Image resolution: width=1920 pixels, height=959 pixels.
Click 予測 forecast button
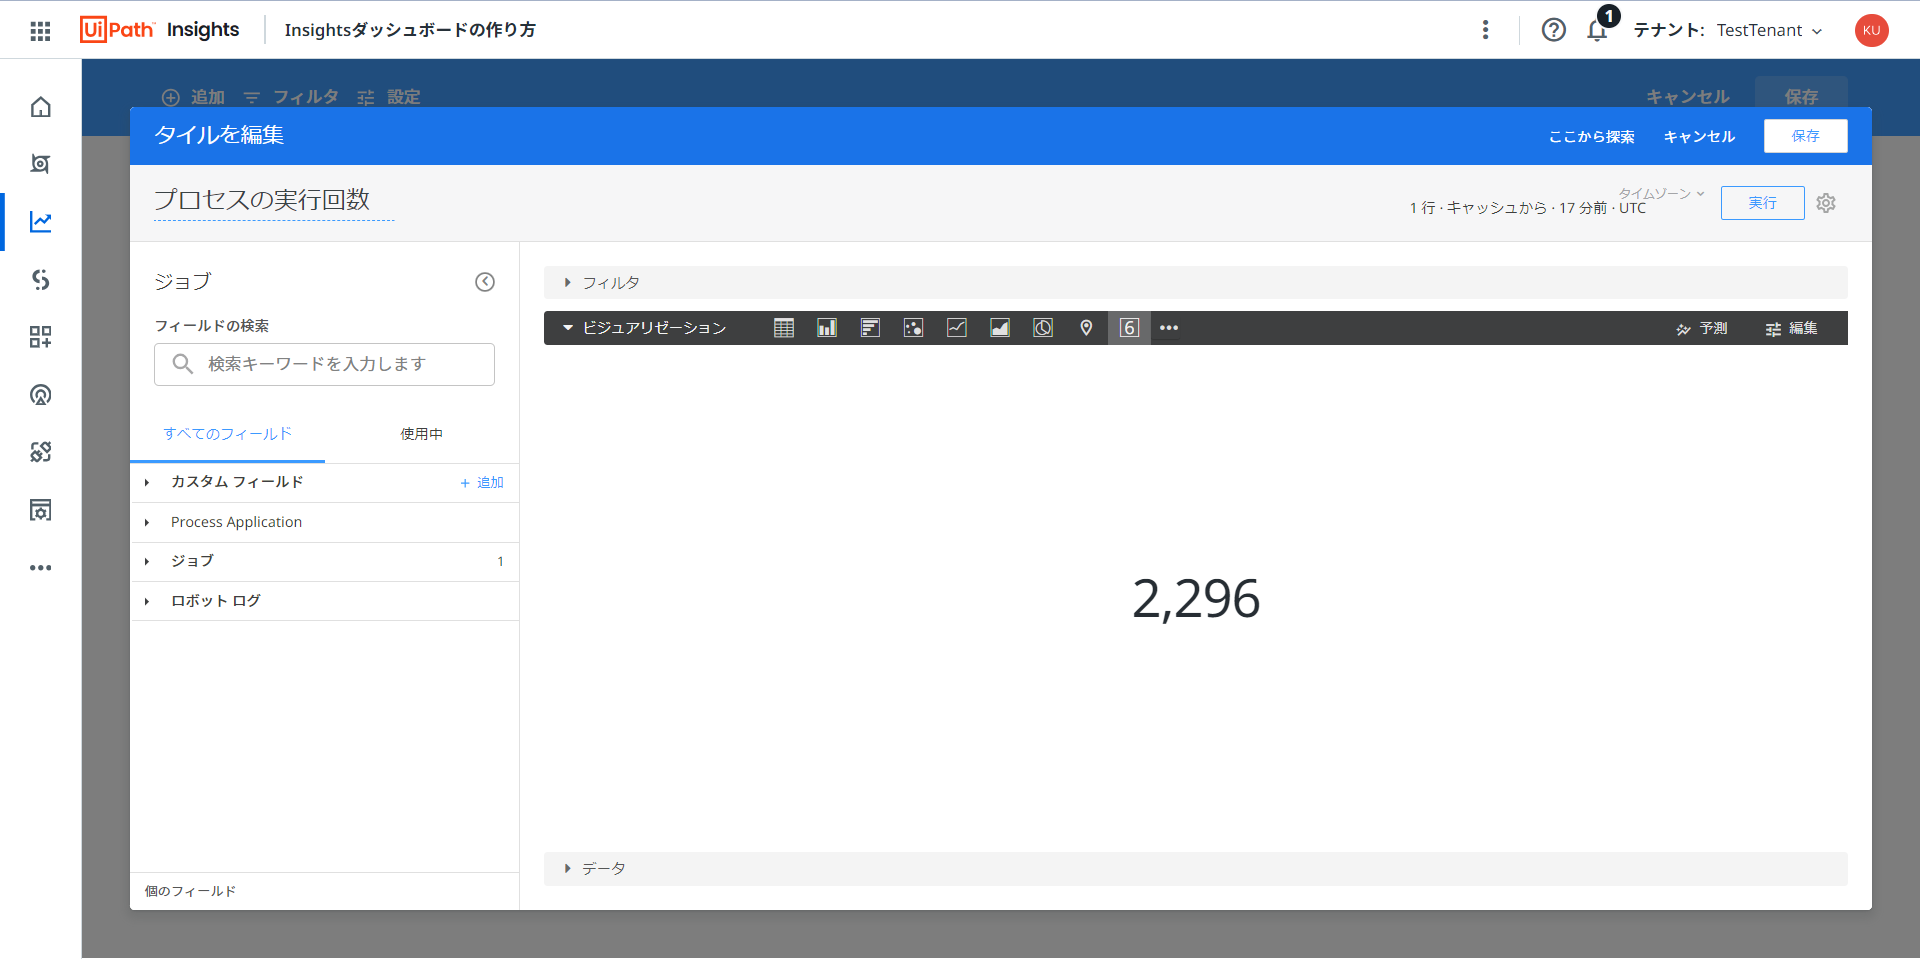coord(1702,328)
